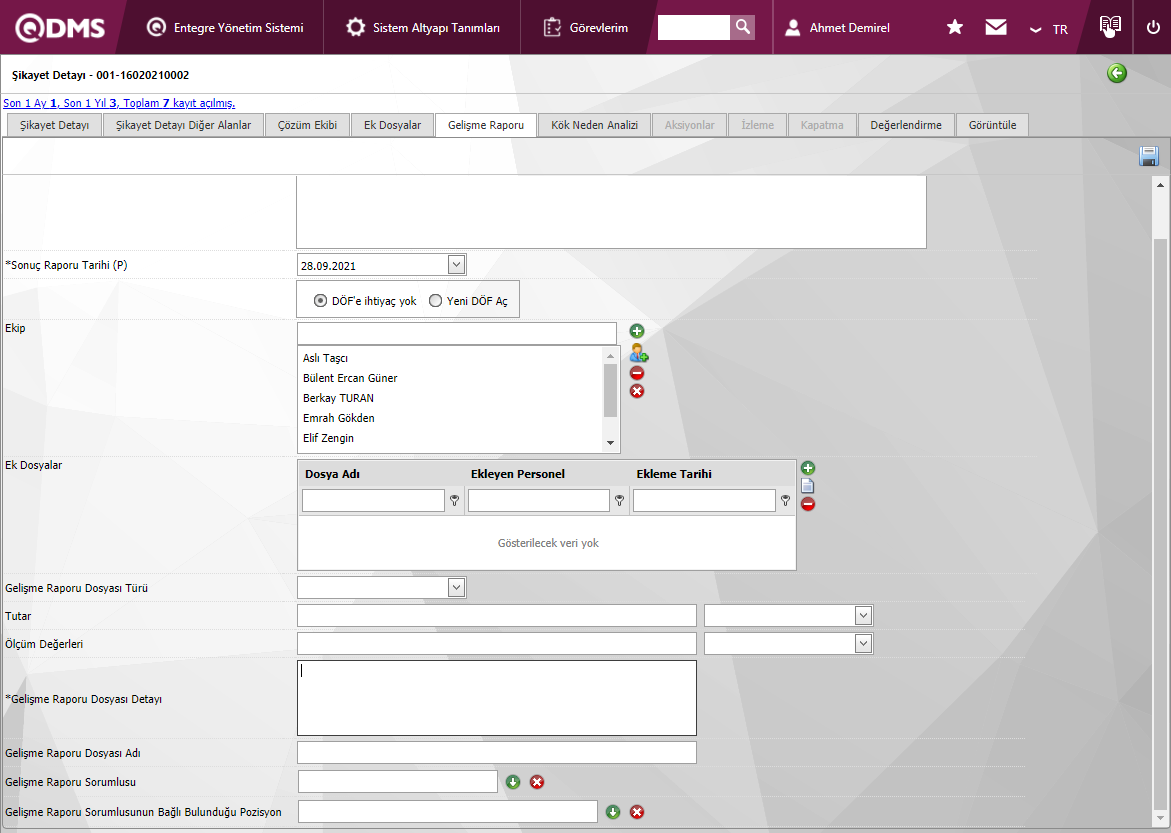The width and height of the screenshot is (1171, 833).
Task: Click the QDMS logo
Action: tap(60, 28)
